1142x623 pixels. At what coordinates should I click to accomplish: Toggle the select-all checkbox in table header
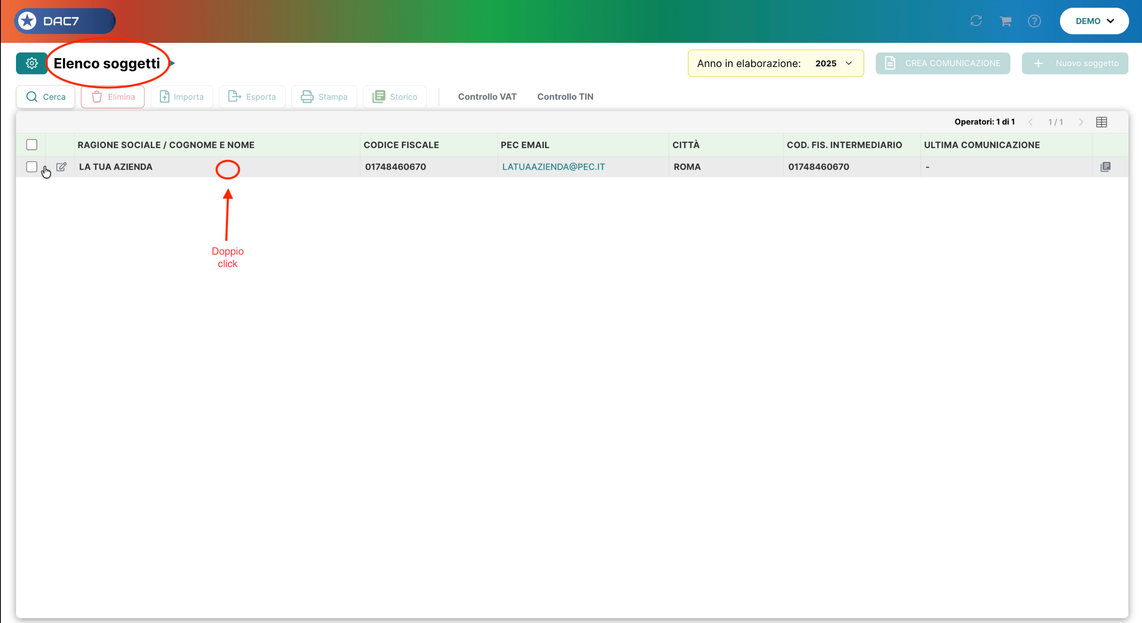[31, 145]
